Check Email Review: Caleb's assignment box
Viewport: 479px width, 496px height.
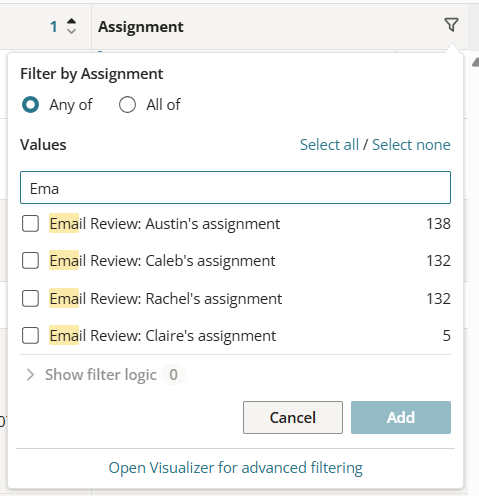pyautogui.click(x=30, y=260)
